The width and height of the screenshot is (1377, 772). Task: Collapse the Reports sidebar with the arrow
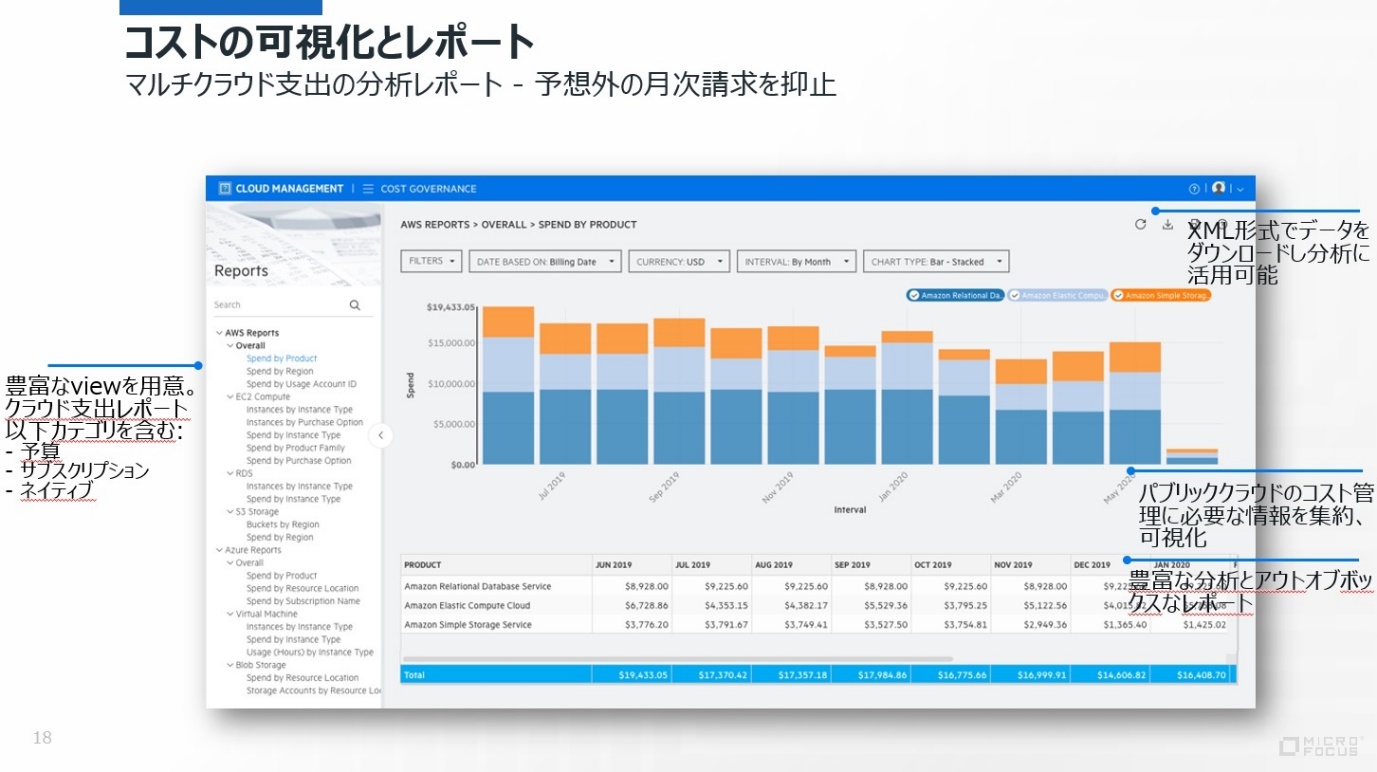pos(380,435)
